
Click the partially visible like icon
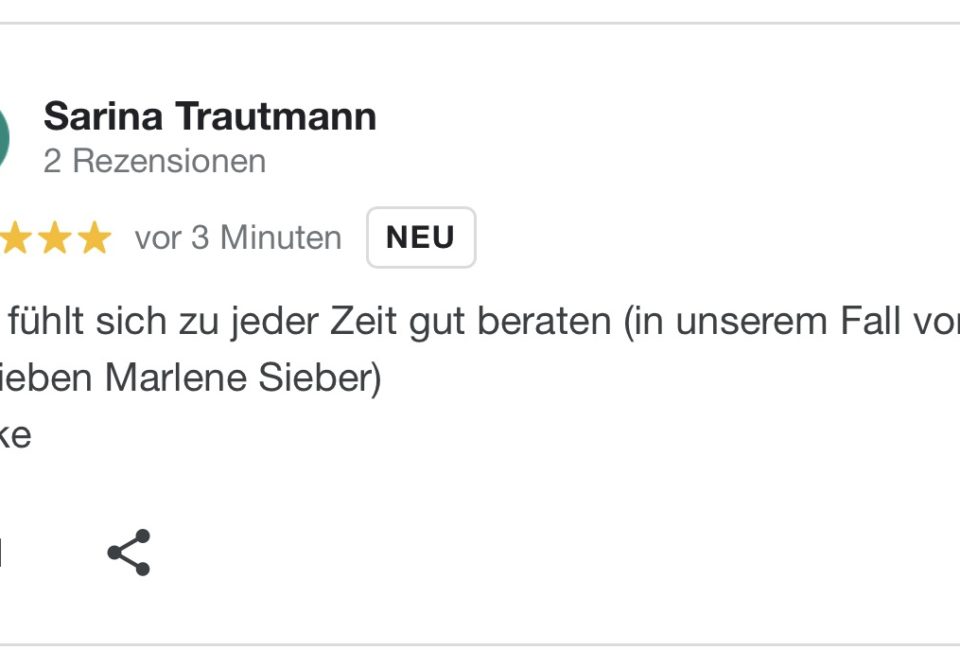pyautogui.click(x=1, y=552)
